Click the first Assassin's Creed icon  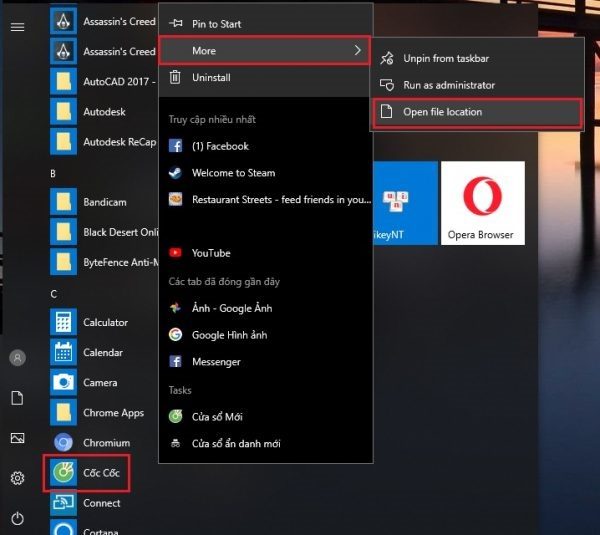pos(64,21)
